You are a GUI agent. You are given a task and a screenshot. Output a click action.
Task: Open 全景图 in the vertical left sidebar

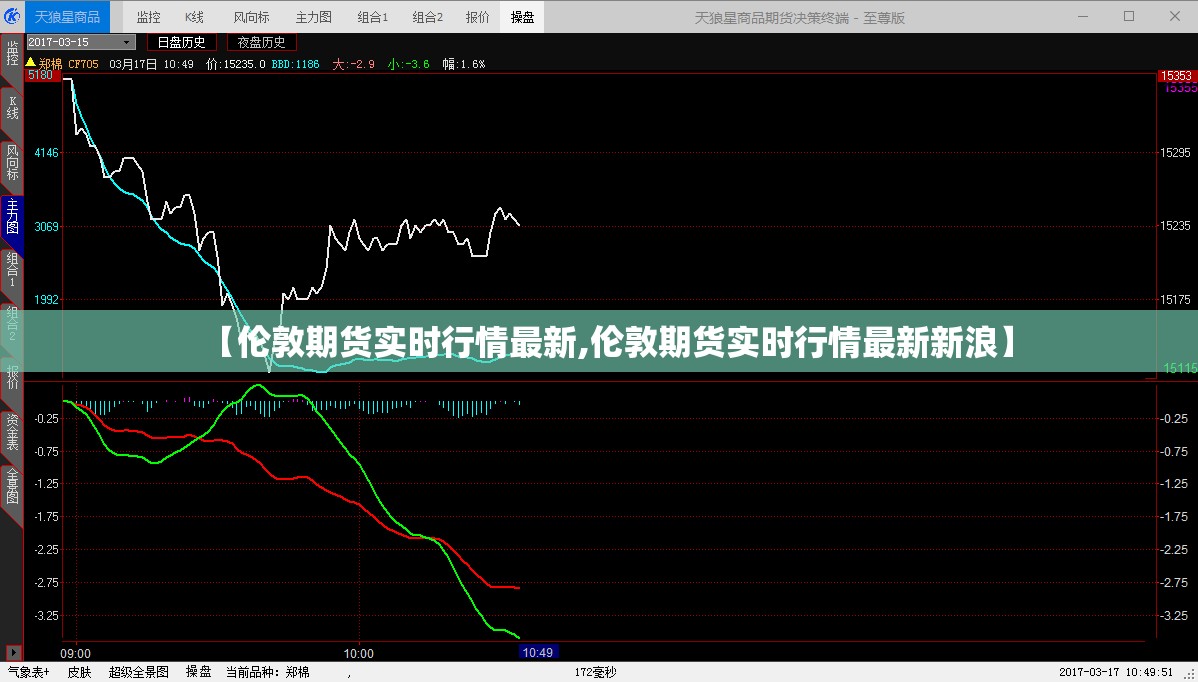click(12, 486)
